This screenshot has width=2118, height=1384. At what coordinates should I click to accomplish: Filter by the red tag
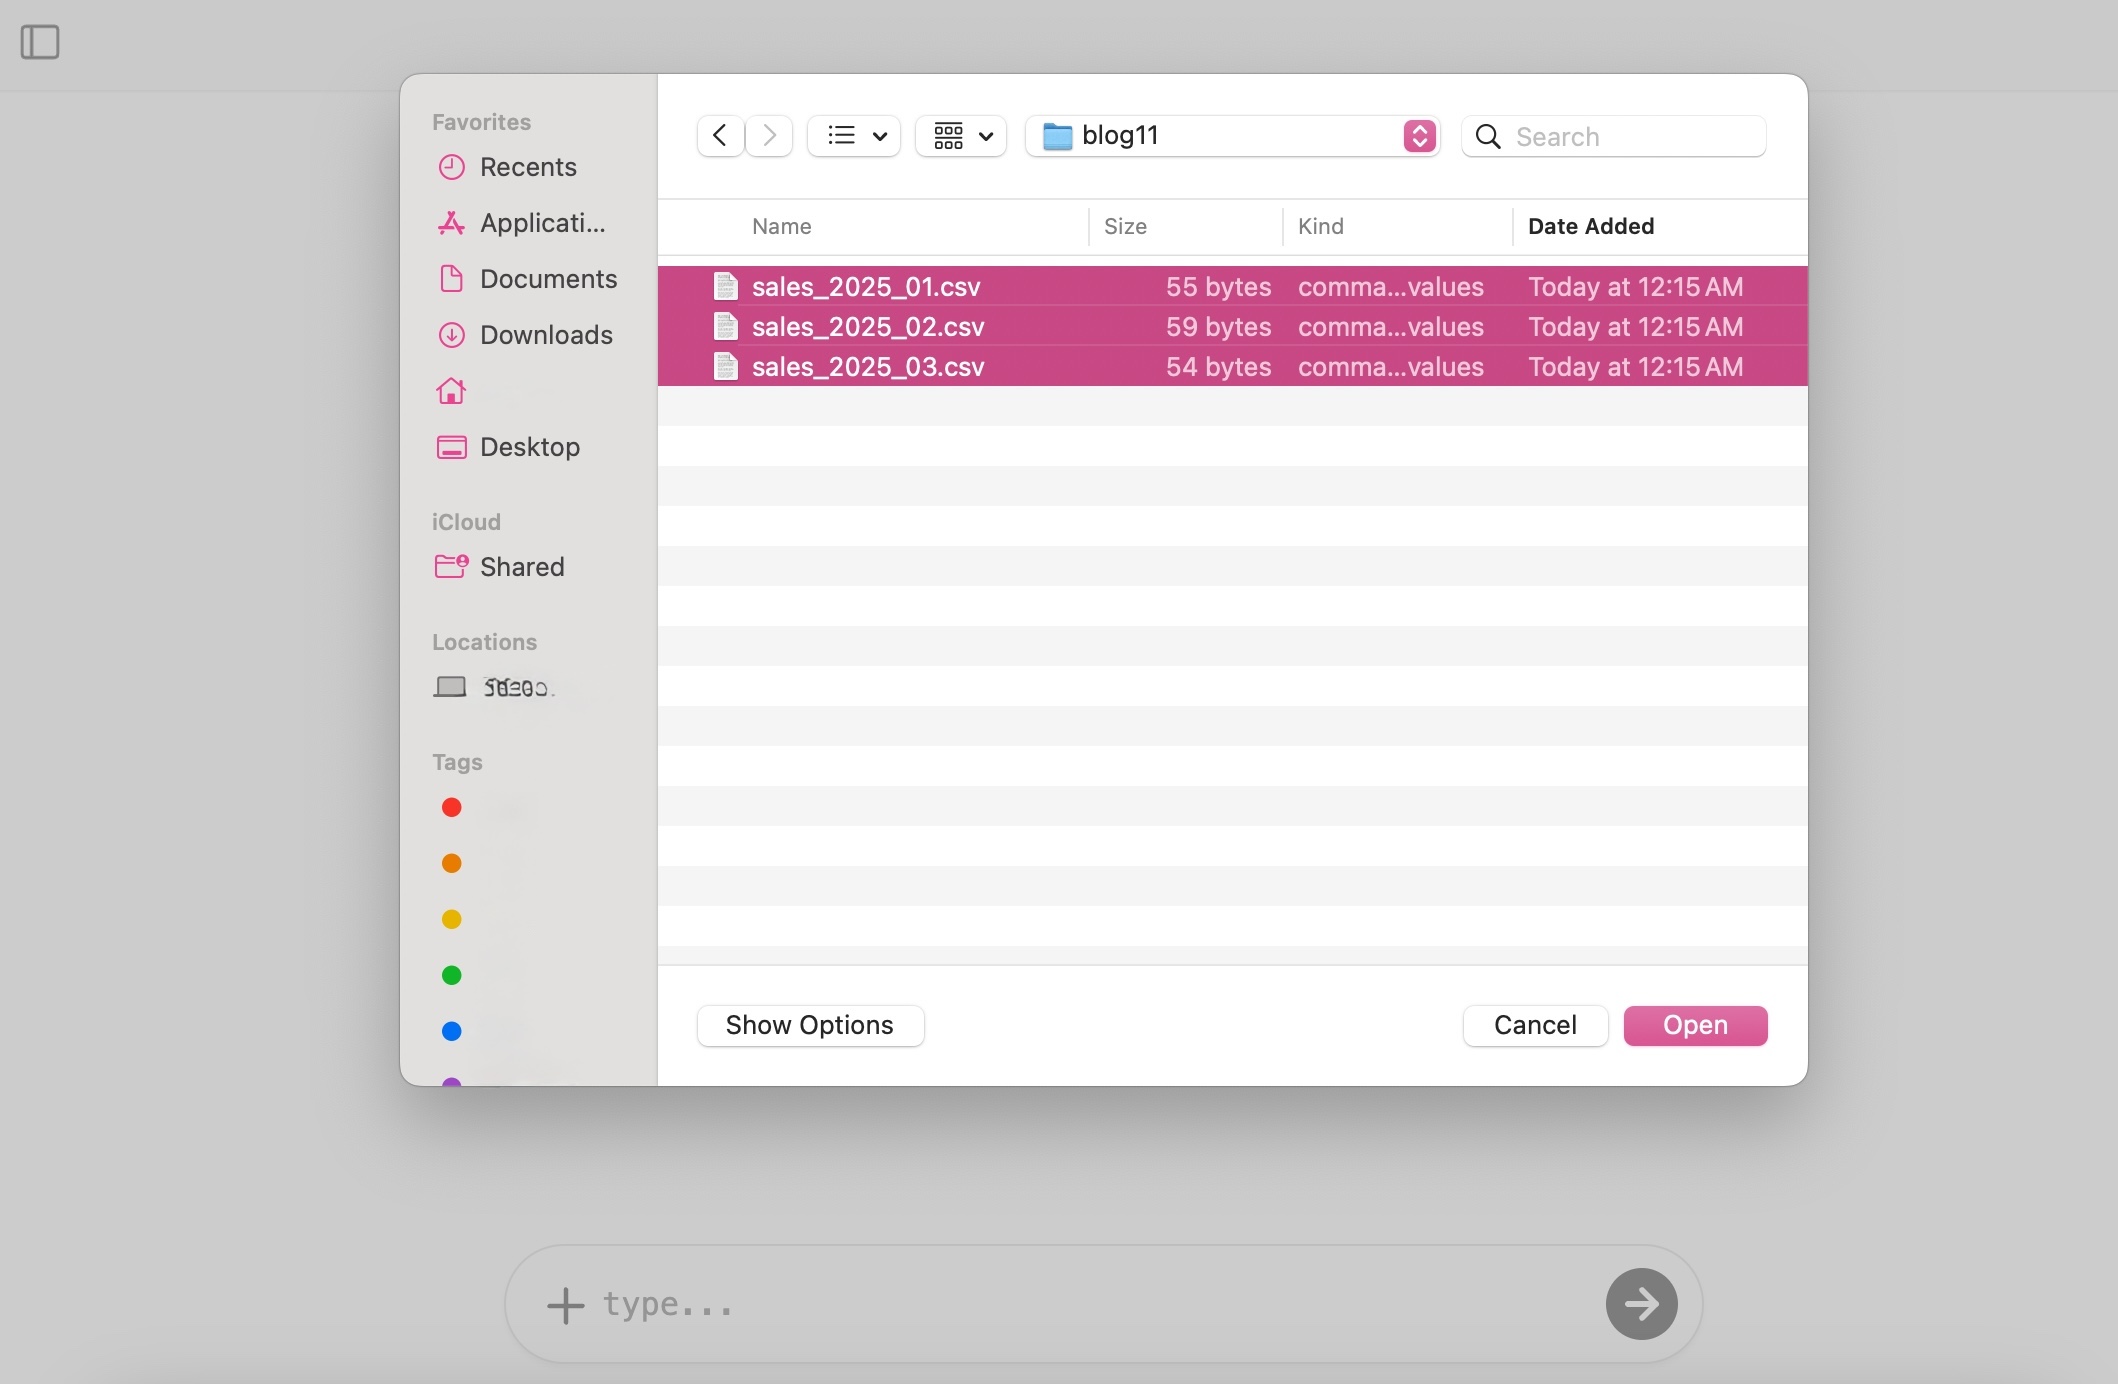coord(452,807)
